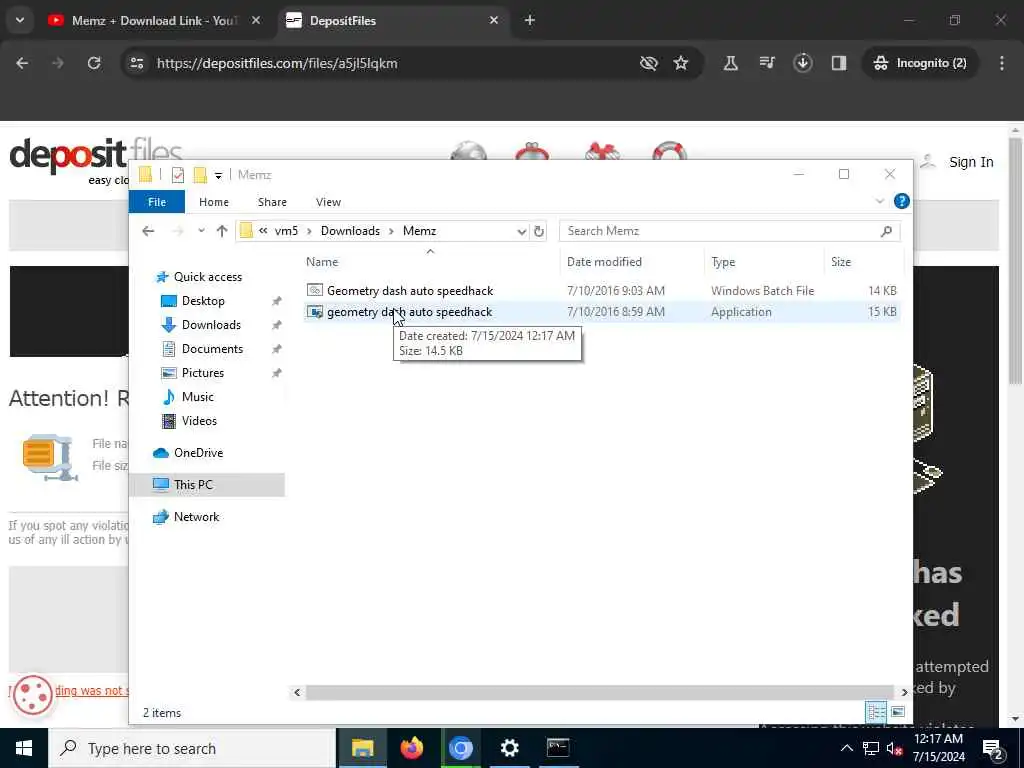Reload the DepositFiles page
The width and height of the screenshot is (1024, 768).
point(94,63)
